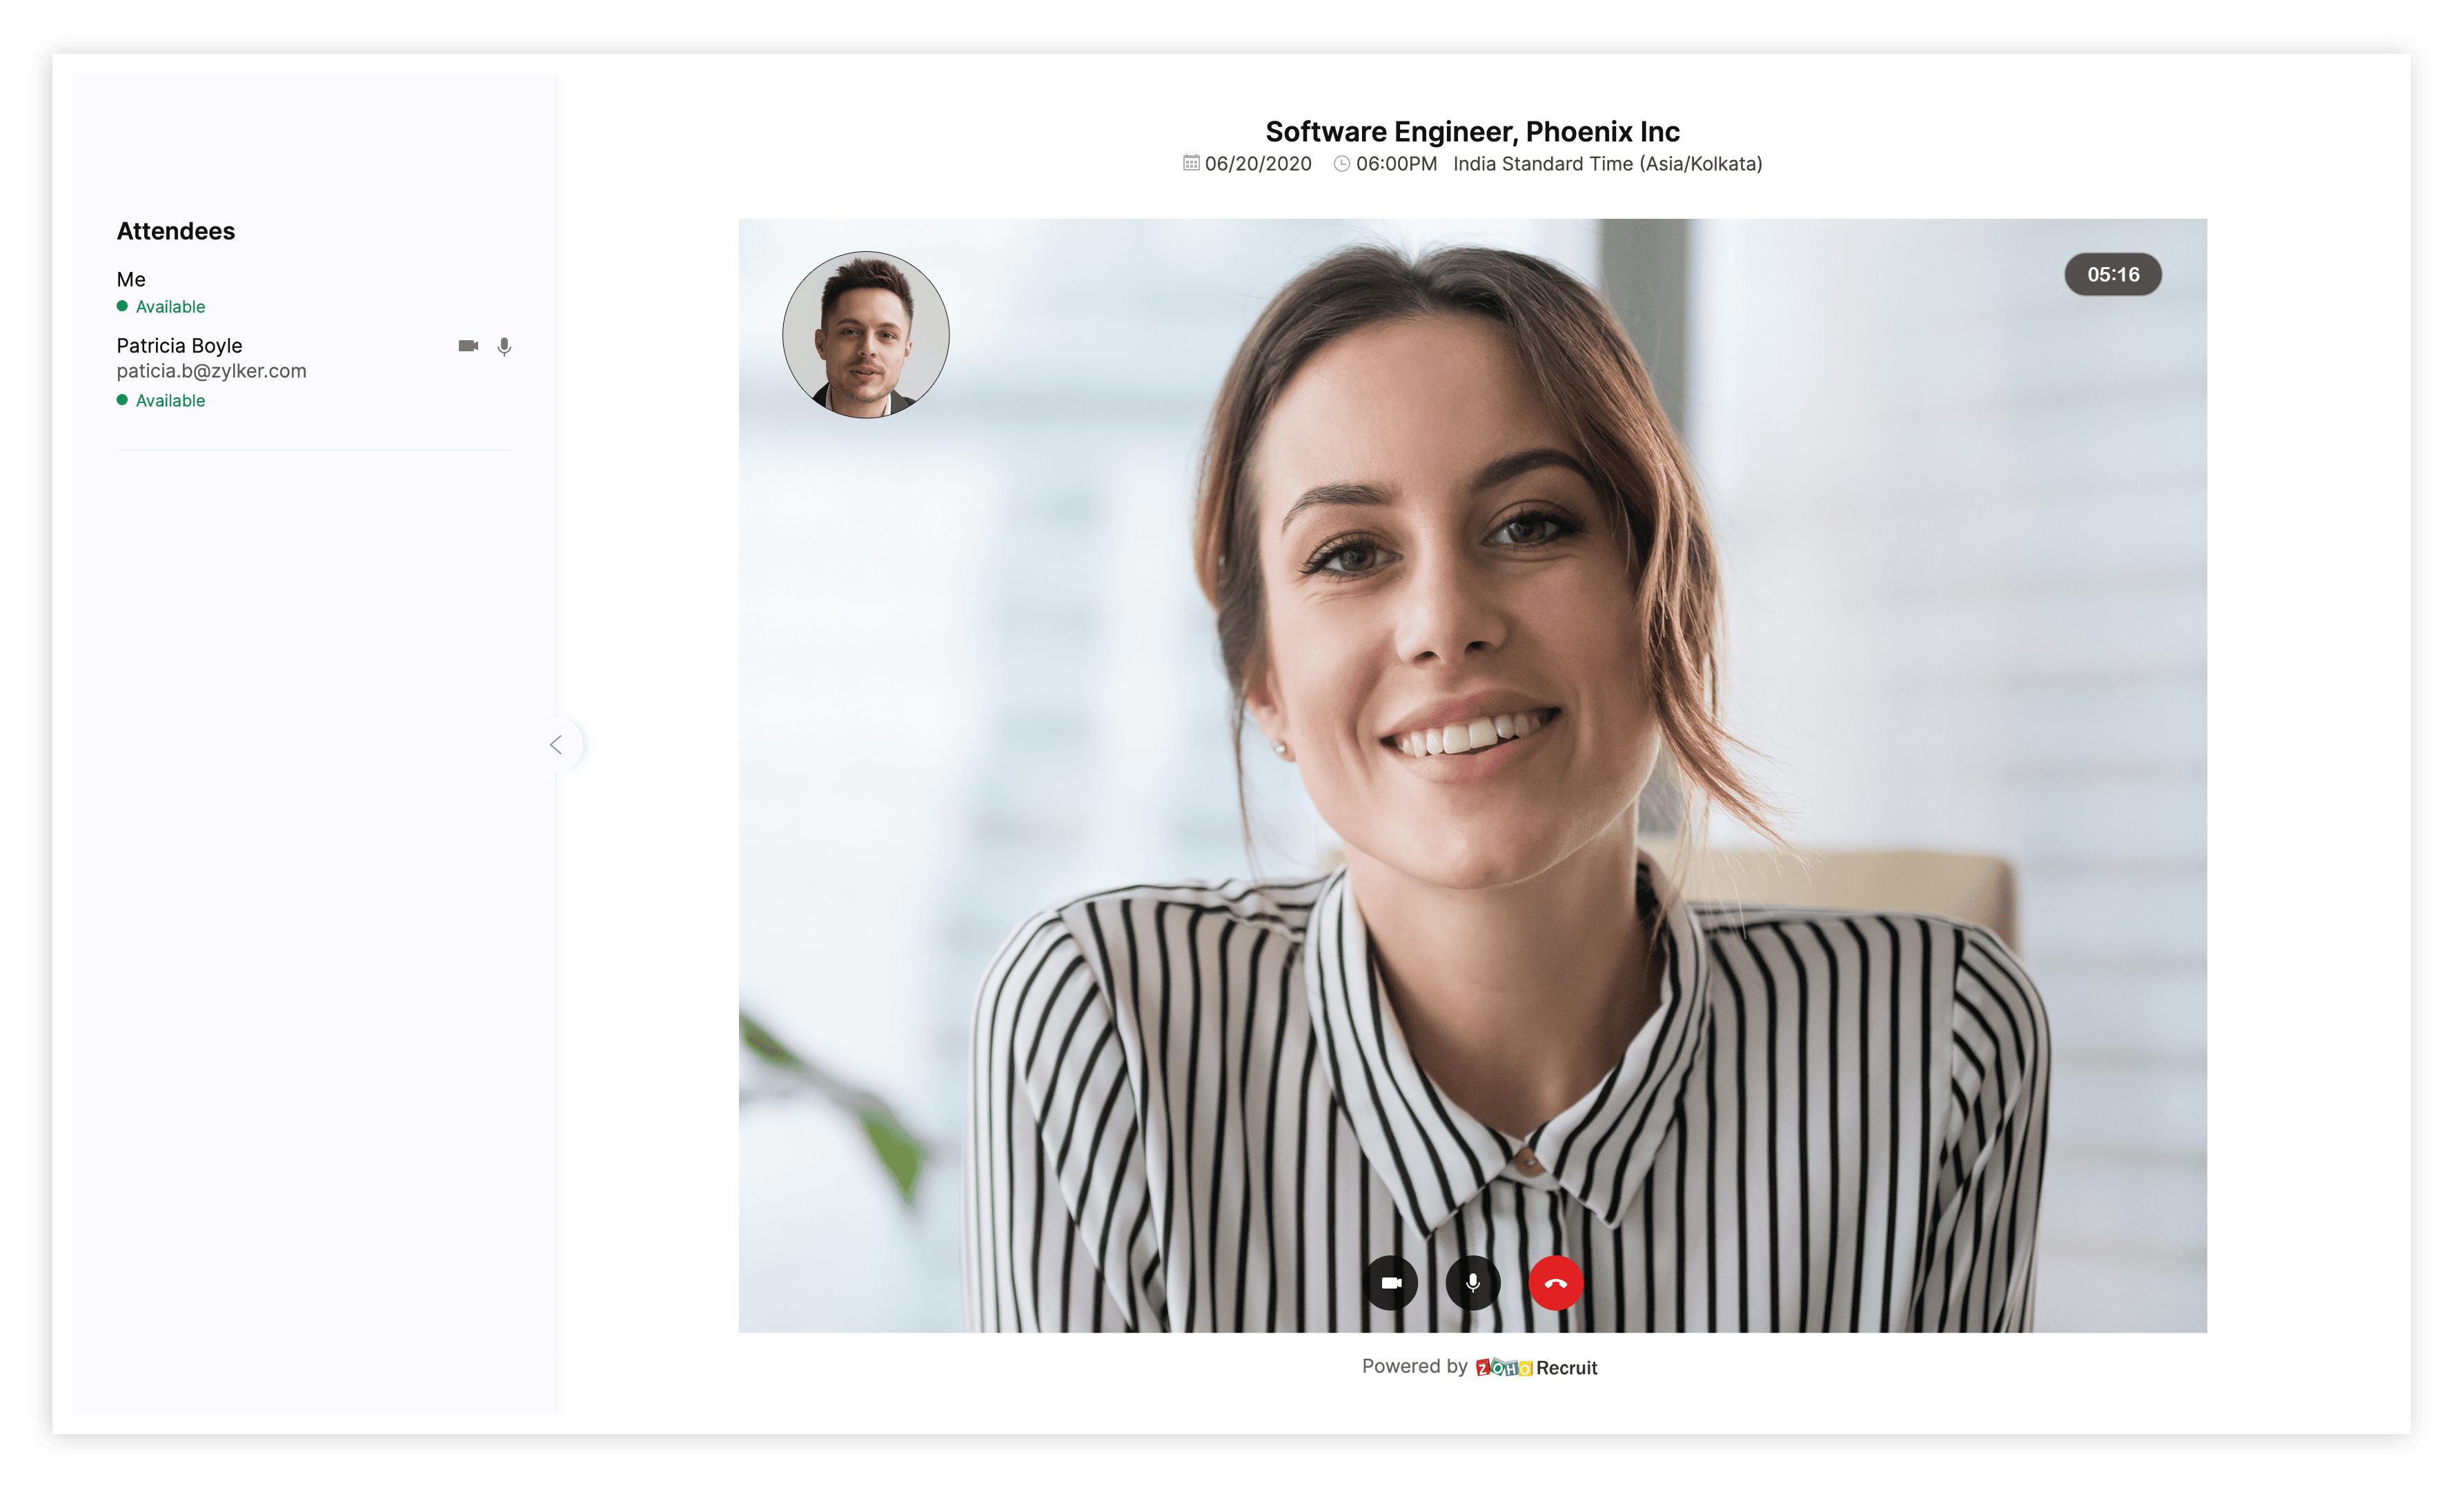The width and height of the screenshot is (2464, 1488).
Task: End the call with red hang-up button
Action: [x=1555, y=1283]
